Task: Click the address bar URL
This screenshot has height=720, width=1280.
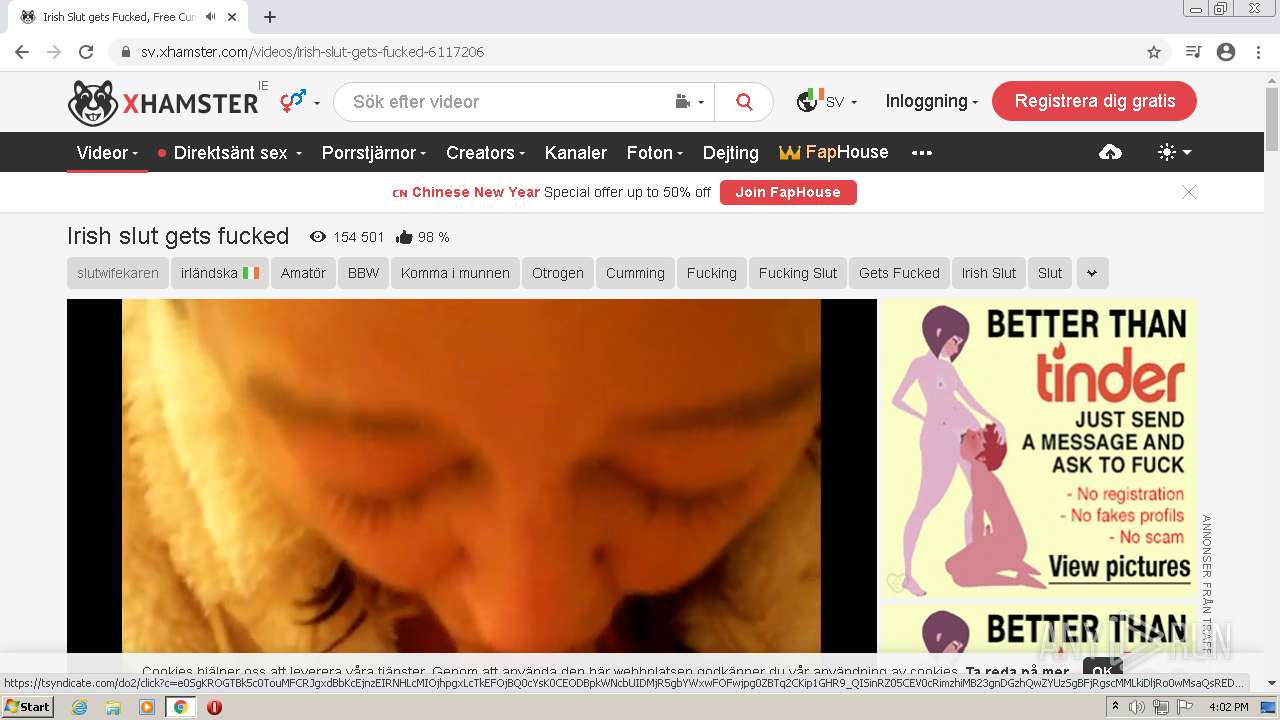Action: pyautogui.click(x=312, y=52)
